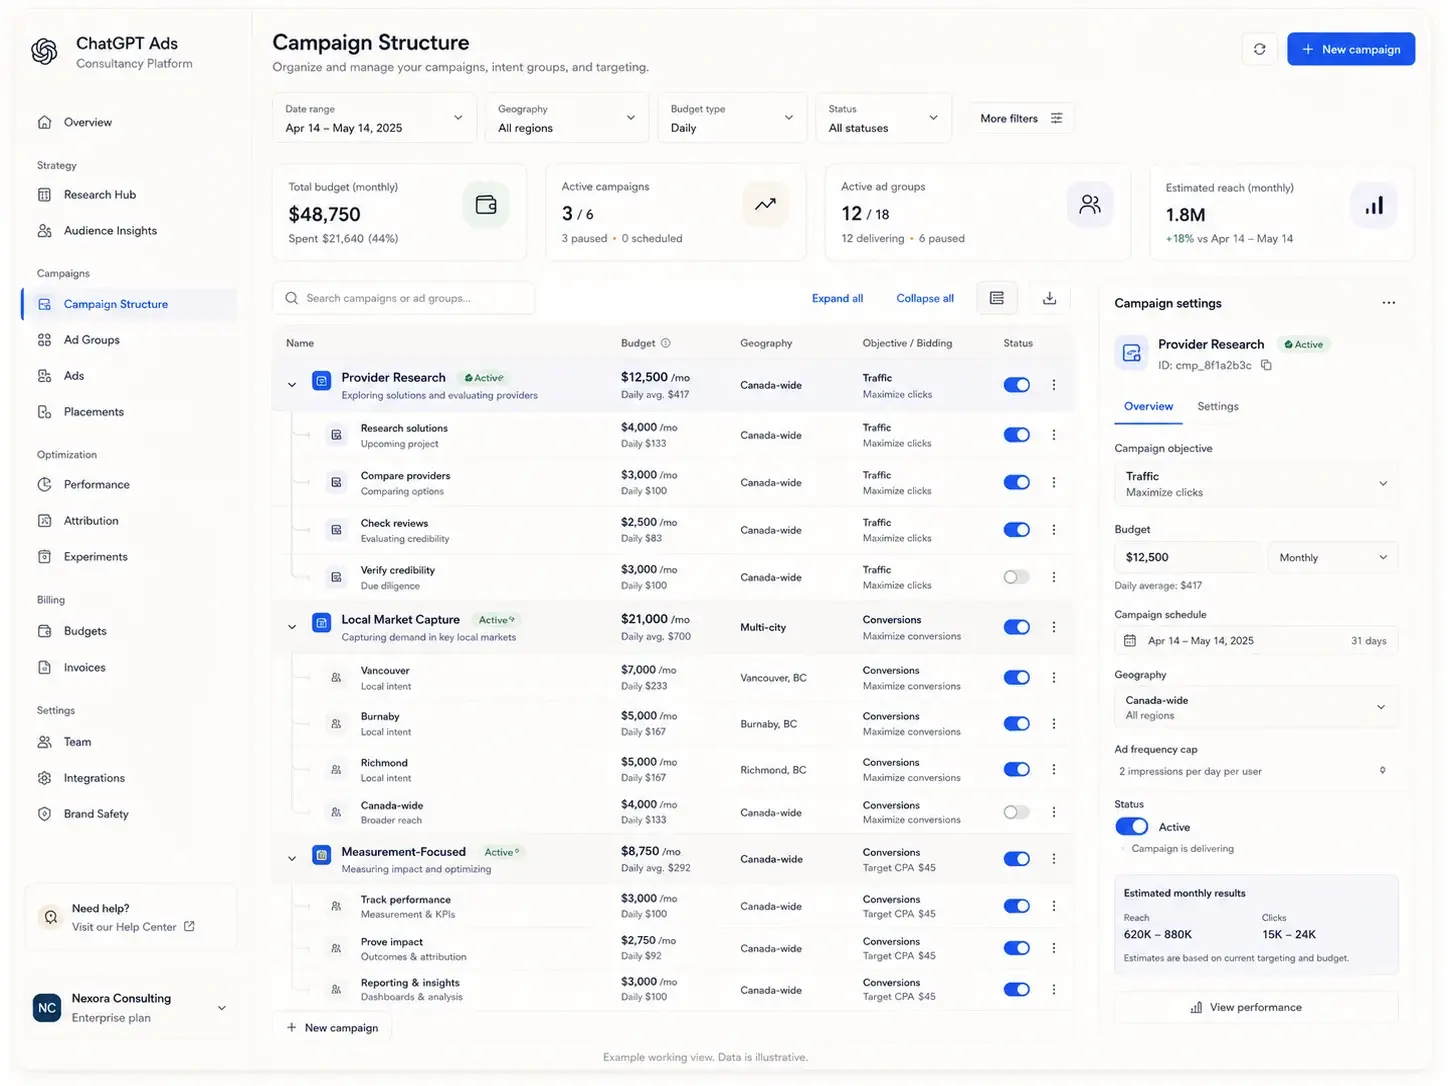Click the Vancouver ad group icon
This screenshot has width=1448, height=1086.
coord(336,678)
